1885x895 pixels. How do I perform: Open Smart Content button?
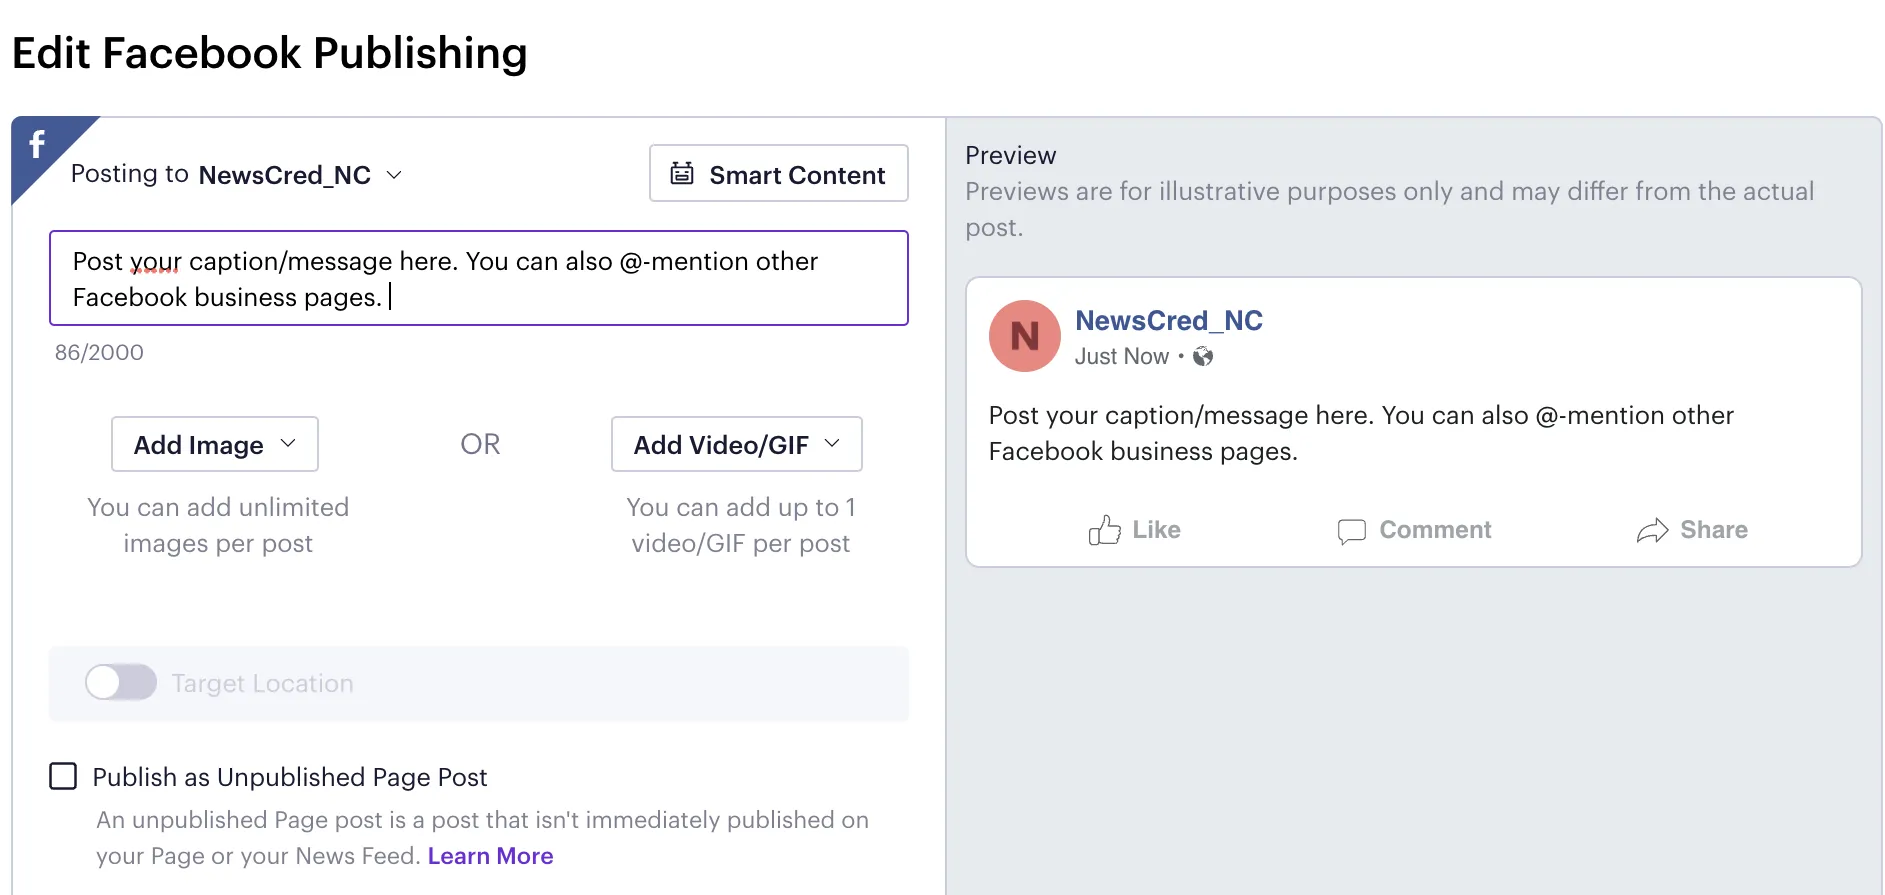[x=778, y=173]
